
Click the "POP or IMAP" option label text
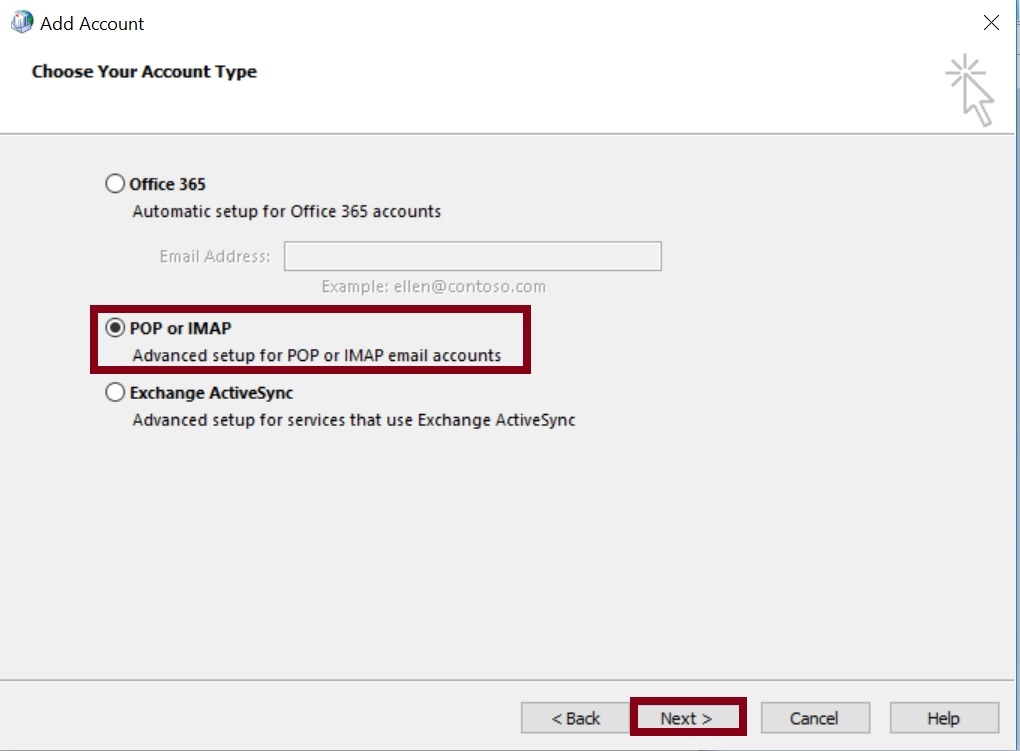[x=181, y=328]
